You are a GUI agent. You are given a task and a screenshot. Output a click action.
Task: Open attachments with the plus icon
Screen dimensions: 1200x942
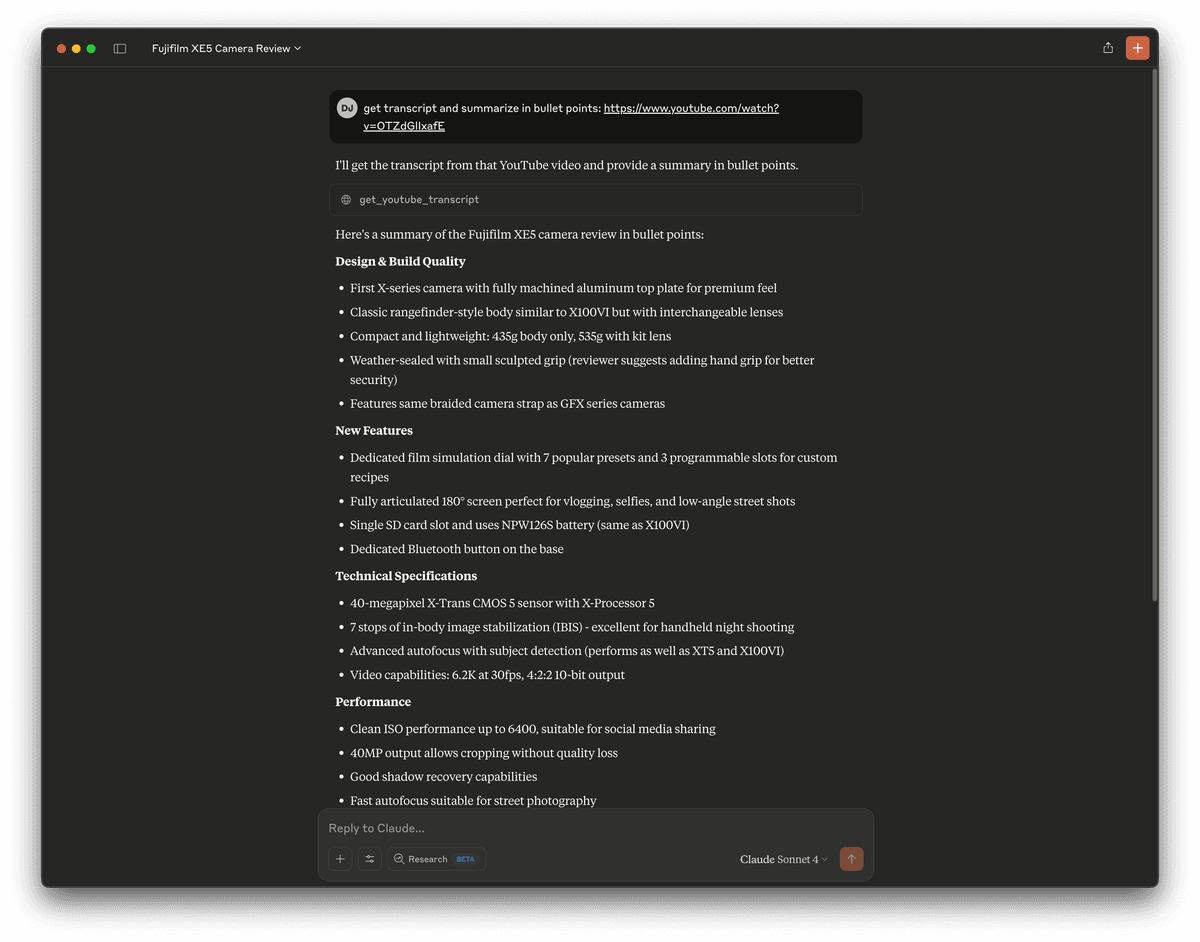(340, 859)
